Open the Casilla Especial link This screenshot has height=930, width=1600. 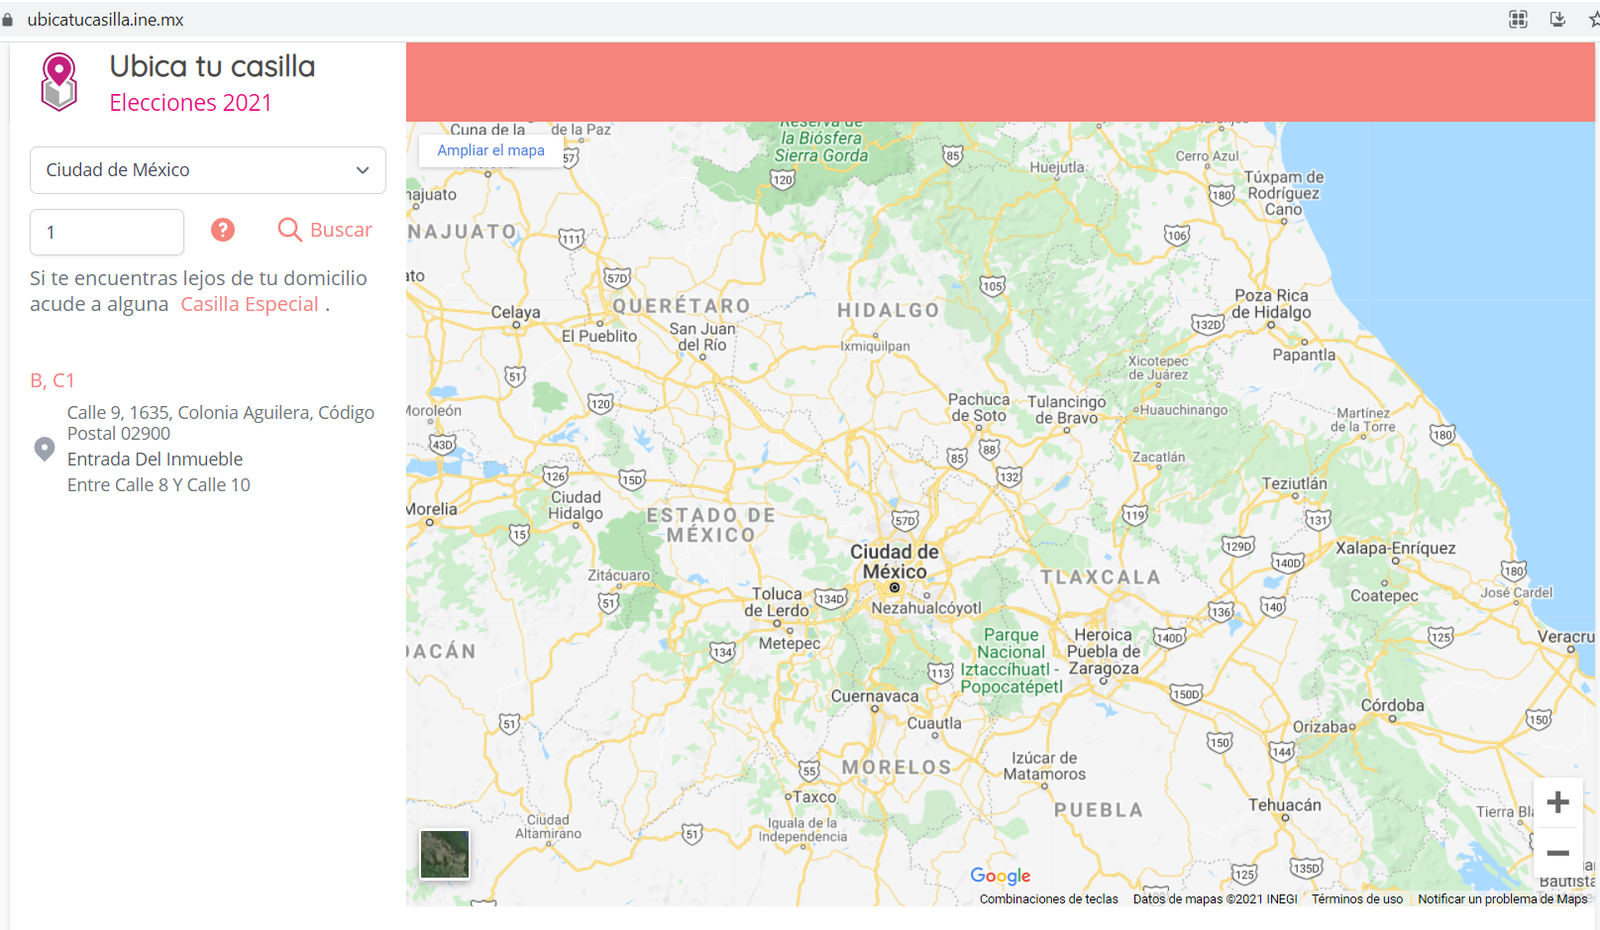tap(249, 305)
